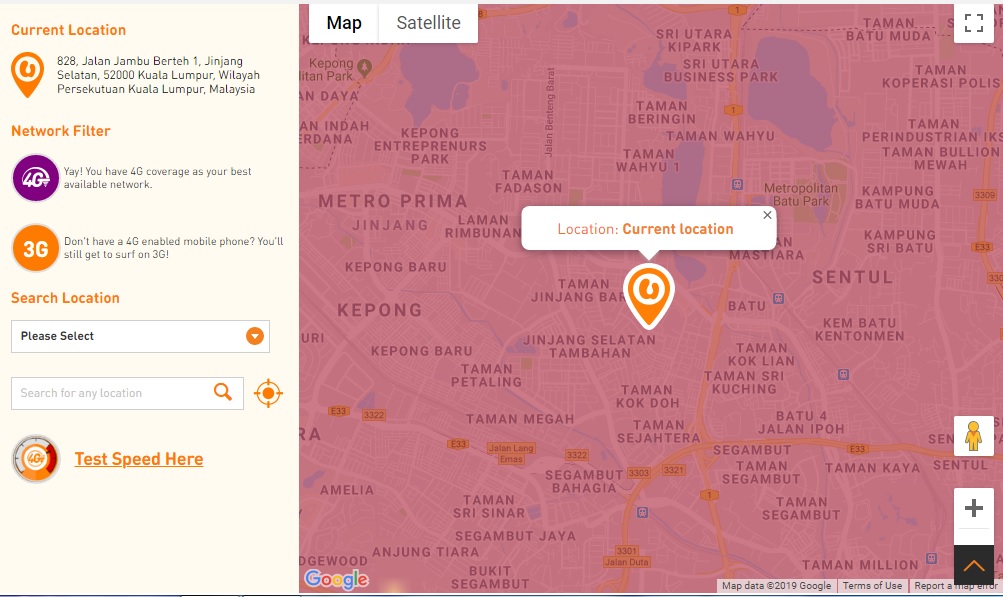Image resolution: width=1003 pixels, height=597 pixels.
Task: Click the Jalan Duta road label
Action: point(626,562)
